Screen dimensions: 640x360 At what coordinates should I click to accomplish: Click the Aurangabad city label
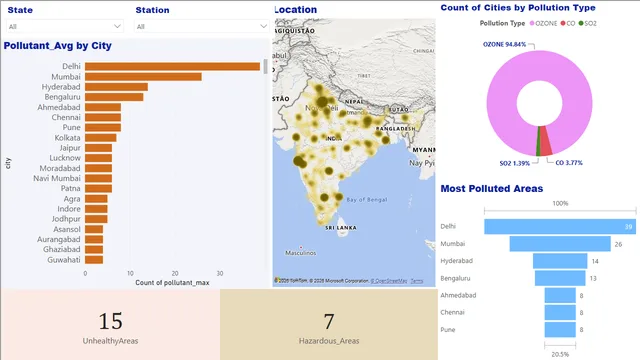point(58,240)
